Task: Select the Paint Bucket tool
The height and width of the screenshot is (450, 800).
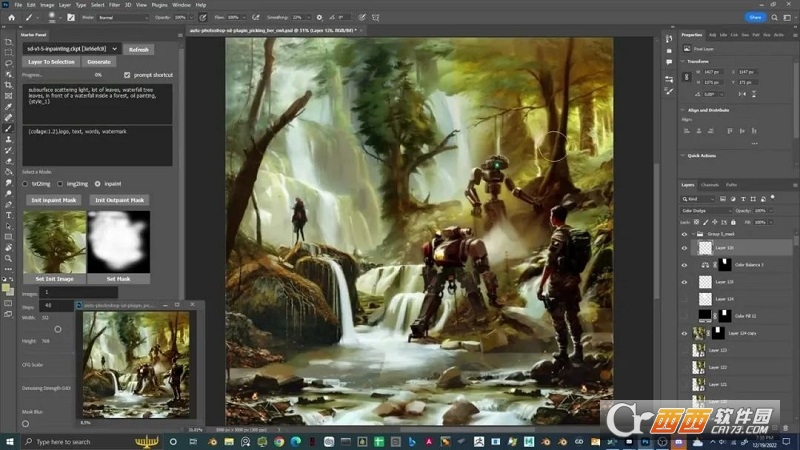Action: [x=8, y=172]
